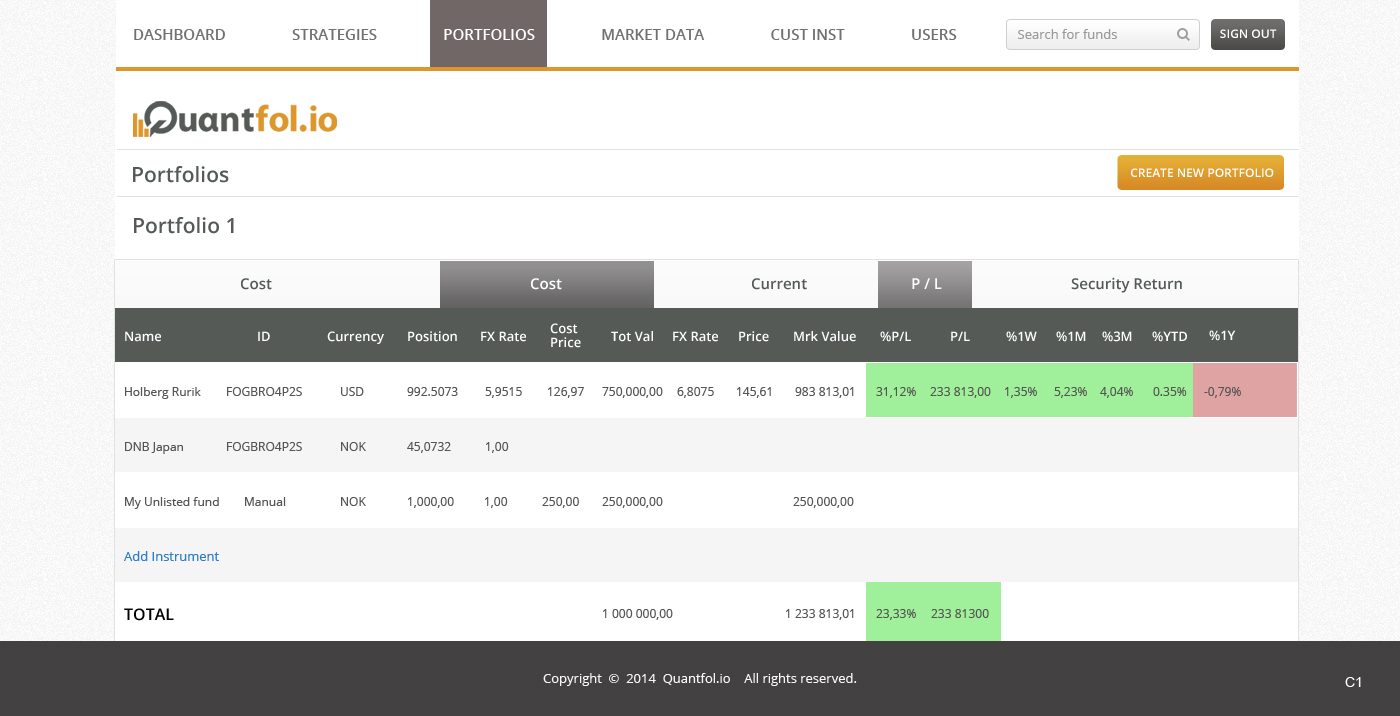Go to Strategies page
The height and width of the screenshot is (716, 1400).
tap(334, 34)
